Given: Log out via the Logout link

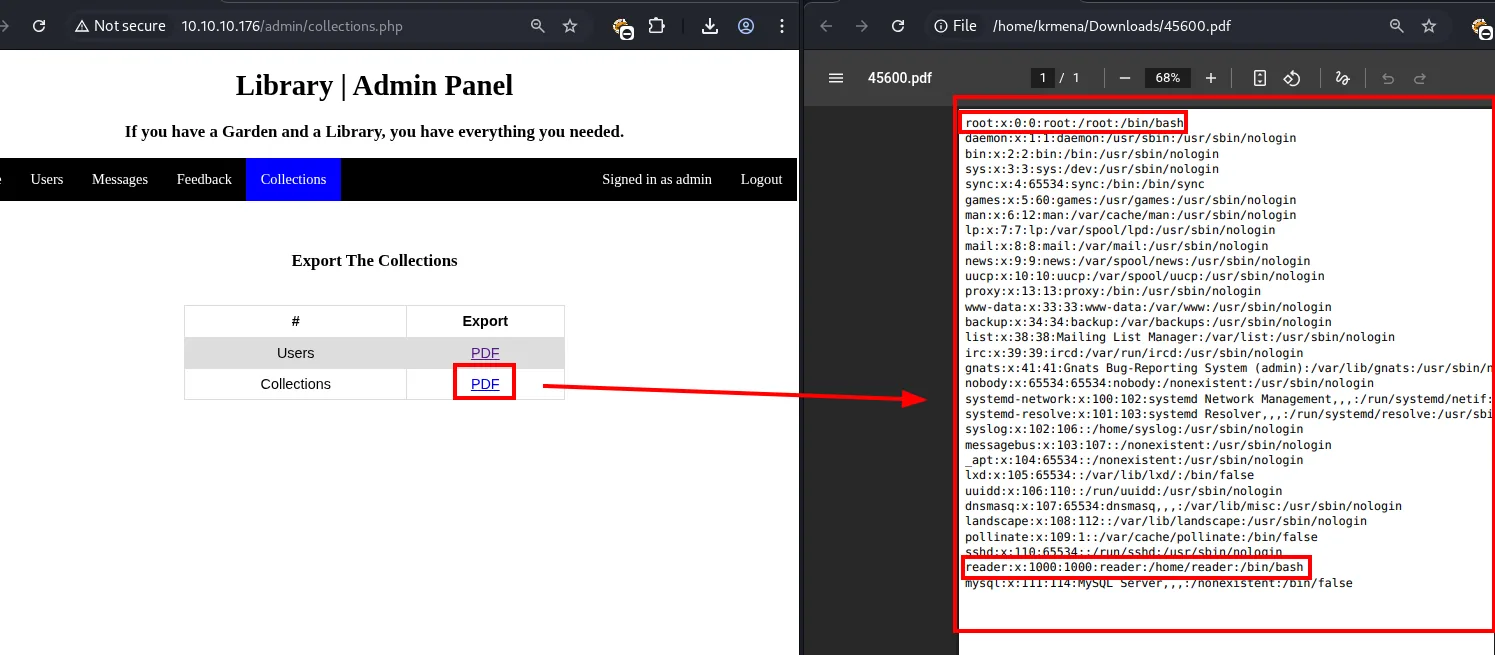Looking at the screenshot, I should tap(761, 179).
